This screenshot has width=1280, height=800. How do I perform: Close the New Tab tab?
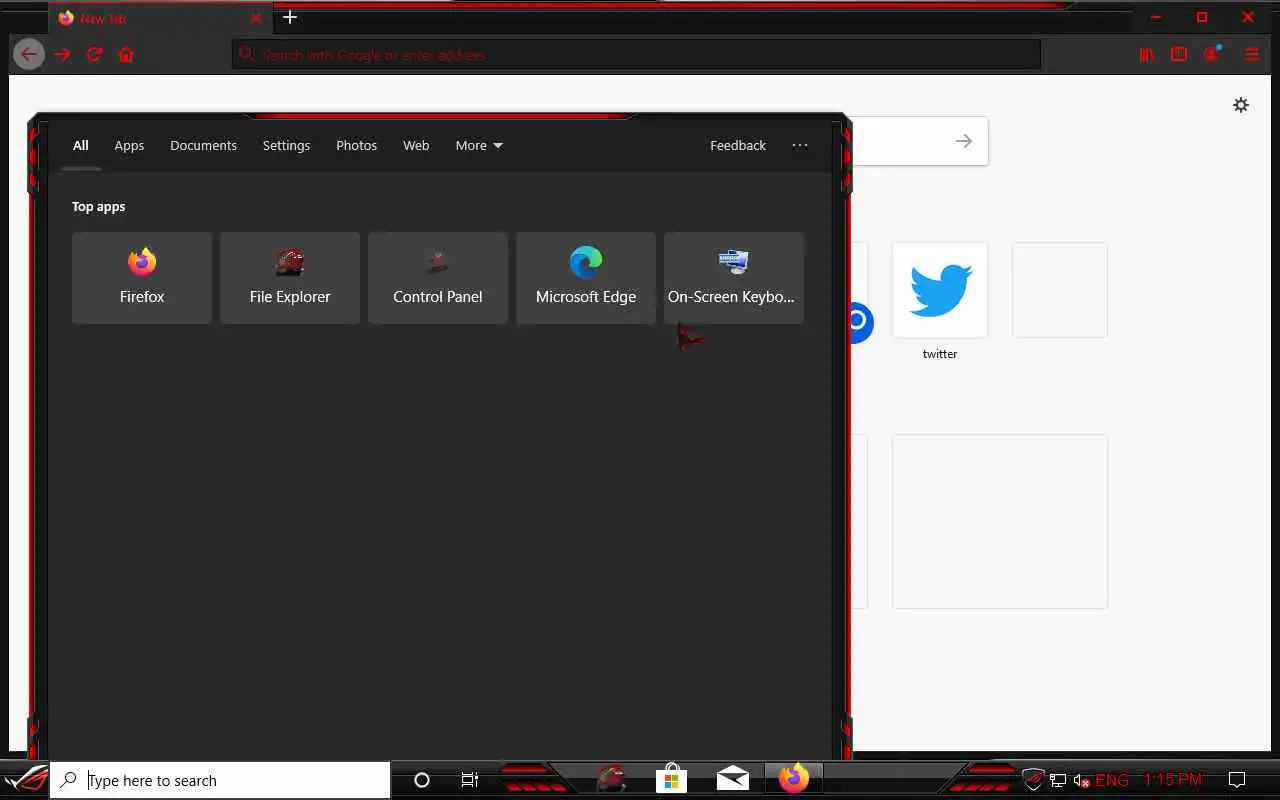pos(256,18)
